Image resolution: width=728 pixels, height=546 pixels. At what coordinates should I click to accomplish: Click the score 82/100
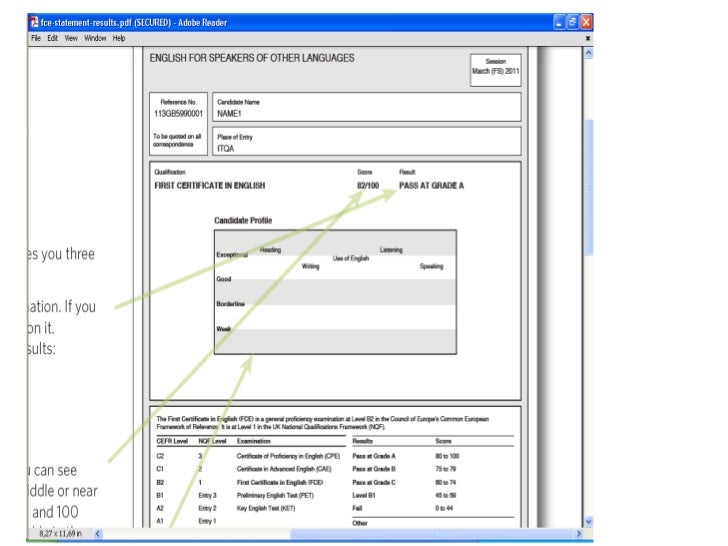[x=368, y=185]
